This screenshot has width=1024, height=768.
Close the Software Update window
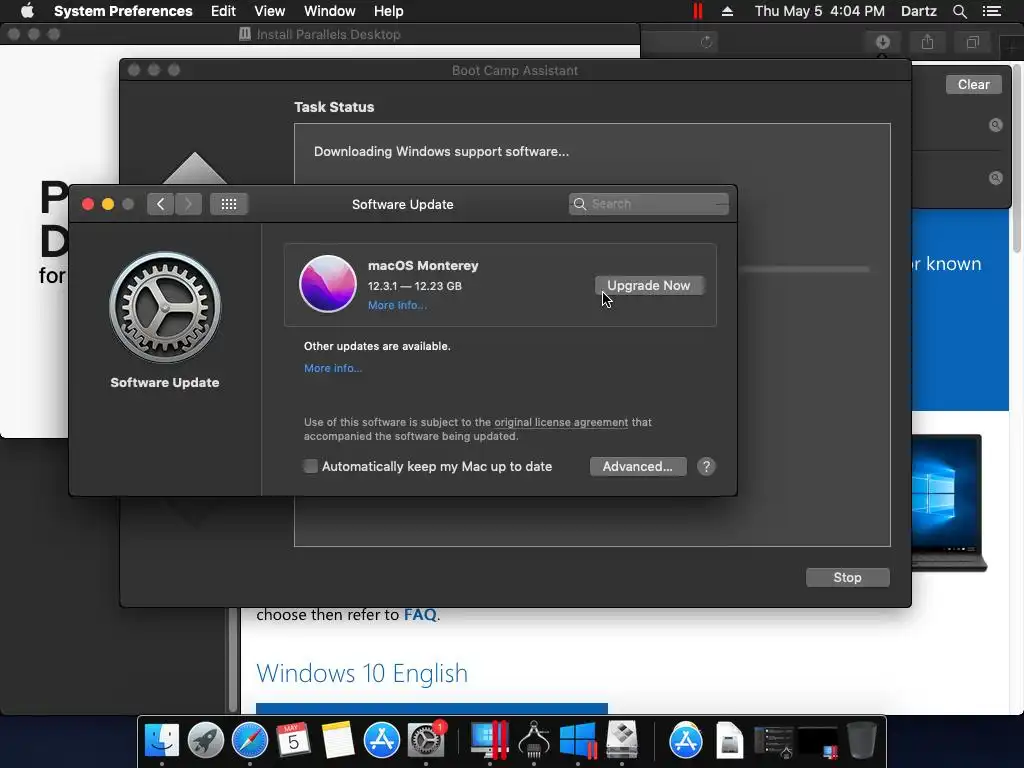[x=88, y=204]
